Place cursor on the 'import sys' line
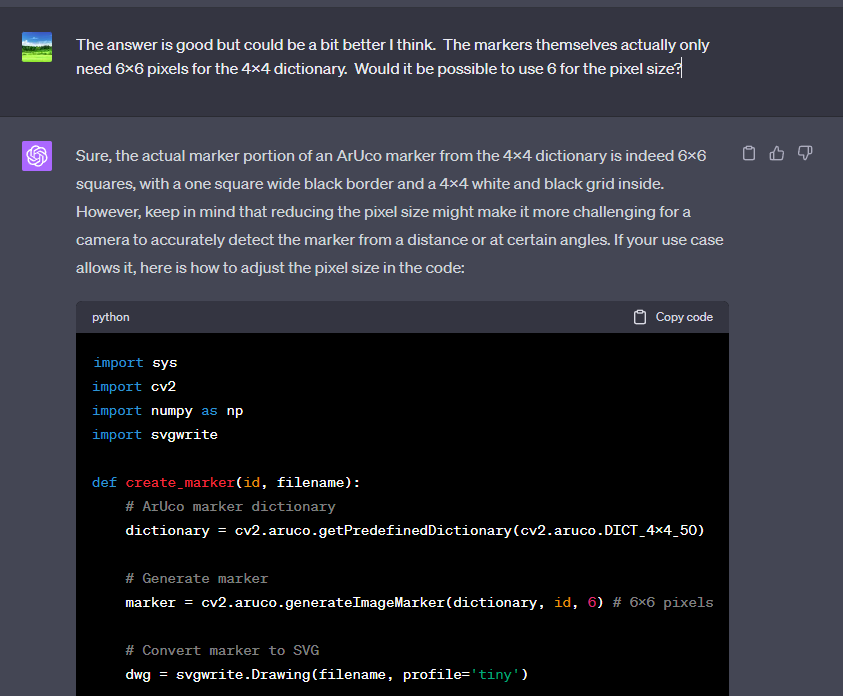Viewport: 843px width, 696px height. tap(135, 363)
